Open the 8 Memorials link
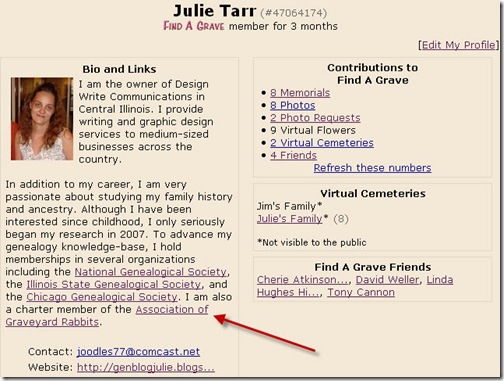 click(x=300, y=93)
